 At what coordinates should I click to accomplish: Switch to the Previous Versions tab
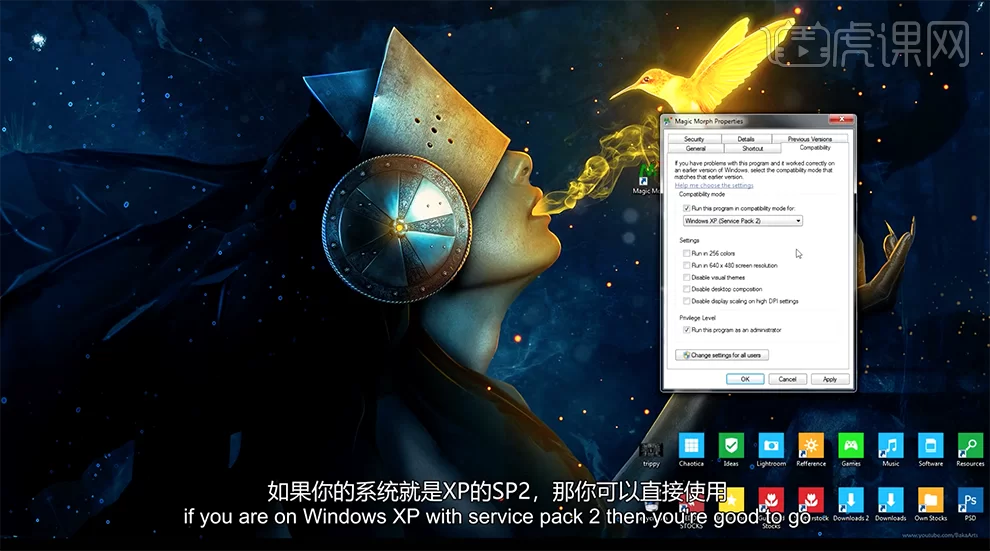click(x=809, y=139)
